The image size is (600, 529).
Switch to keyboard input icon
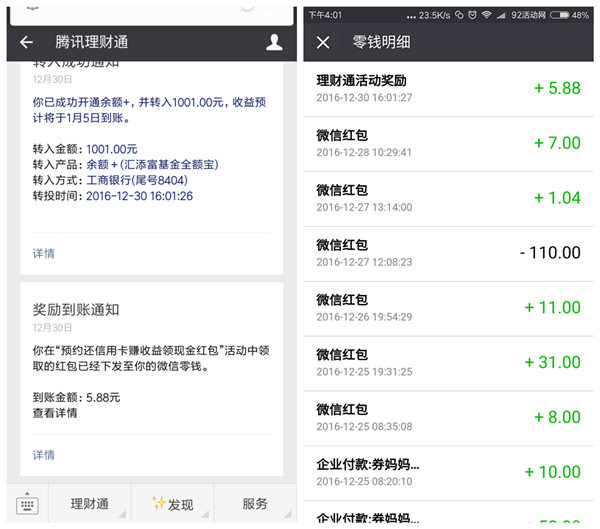click(x=27, y=504)
